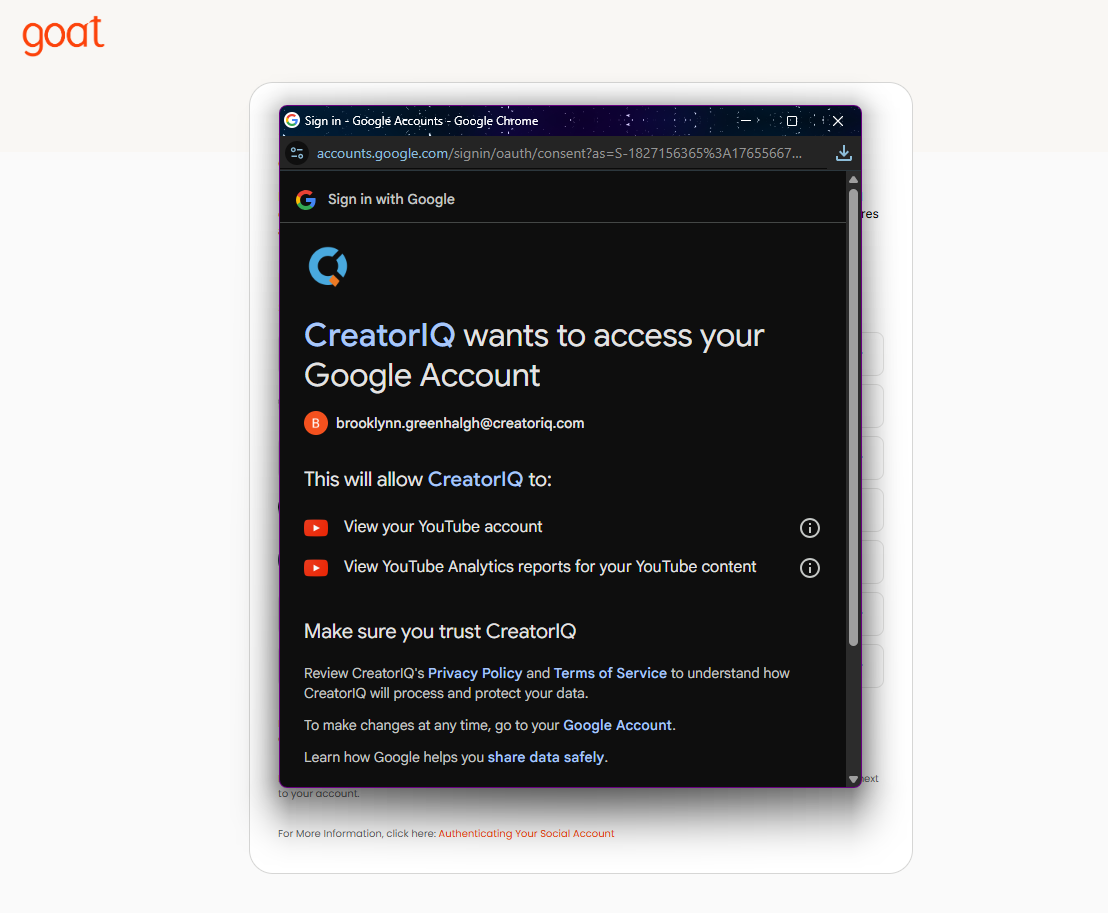The image size is (1108, 913).
Task: Click Chrome favicon in popup title bar
Action: 292,121
